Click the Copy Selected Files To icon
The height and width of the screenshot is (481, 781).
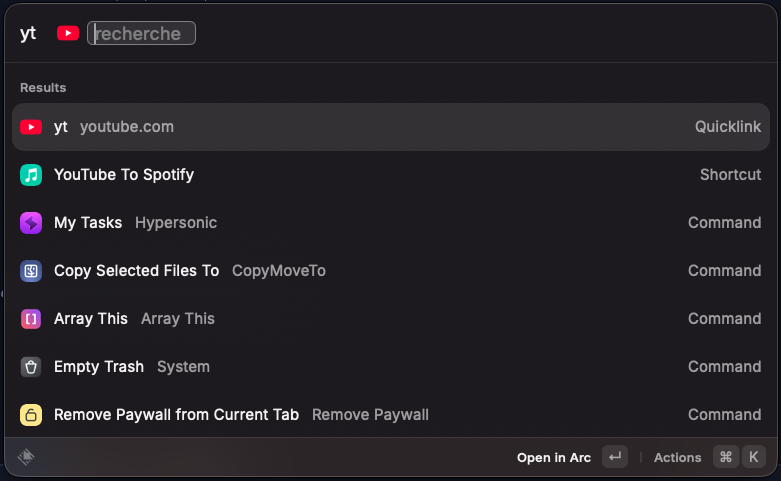31,271
